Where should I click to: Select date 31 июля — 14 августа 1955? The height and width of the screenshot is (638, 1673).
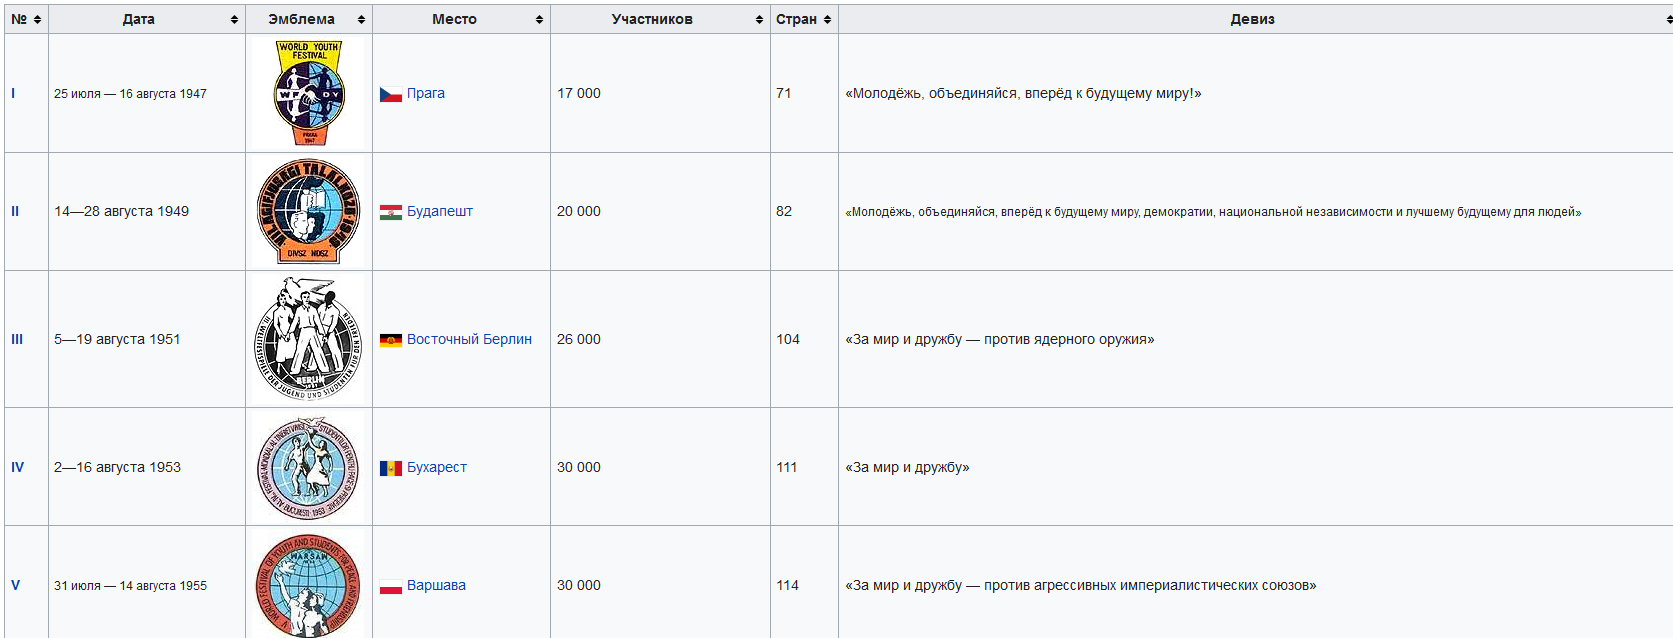tap(130, 586)
